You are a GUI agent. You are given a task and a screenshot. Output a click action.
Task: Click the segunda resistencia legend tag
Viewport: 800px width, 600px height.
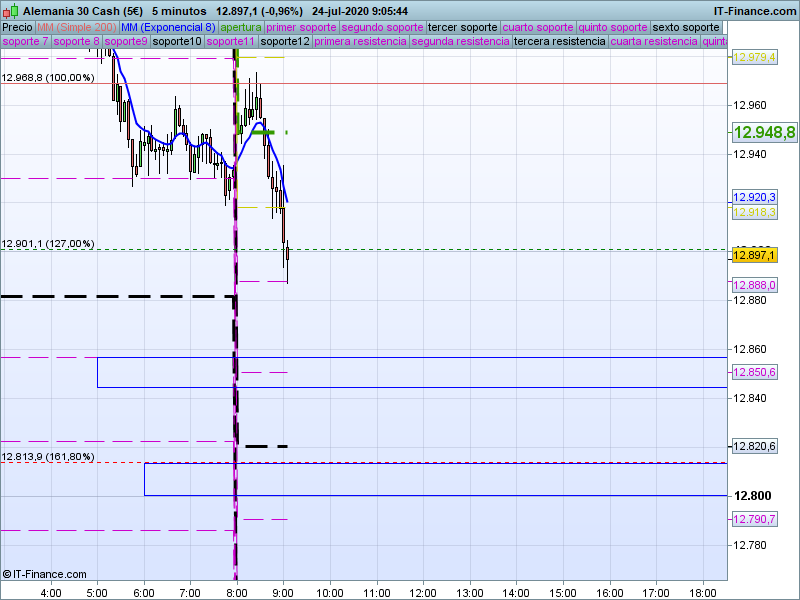(x=460, y=41)
